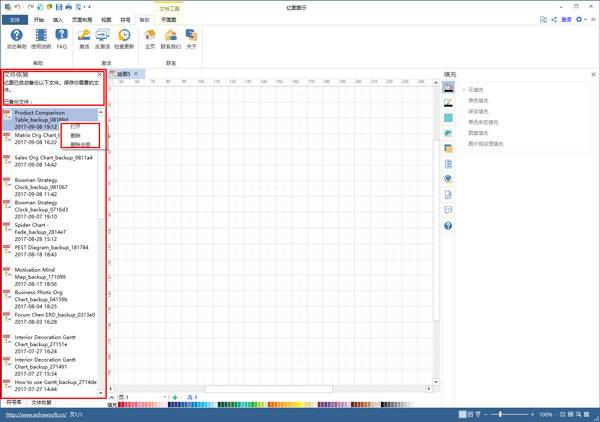The width and height of the screenshot is (600, 422).
Task: Select the picture icon in right sidebar
Action: (x=448, y=133)
